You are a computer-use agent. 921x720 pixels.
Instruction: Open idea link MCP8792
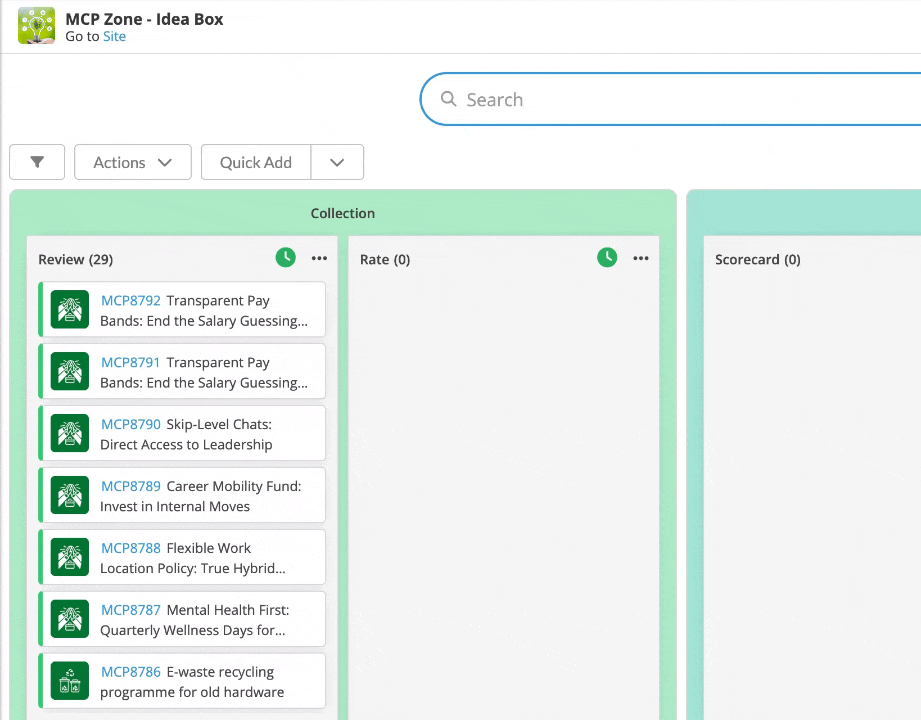[x=130, y=301]
